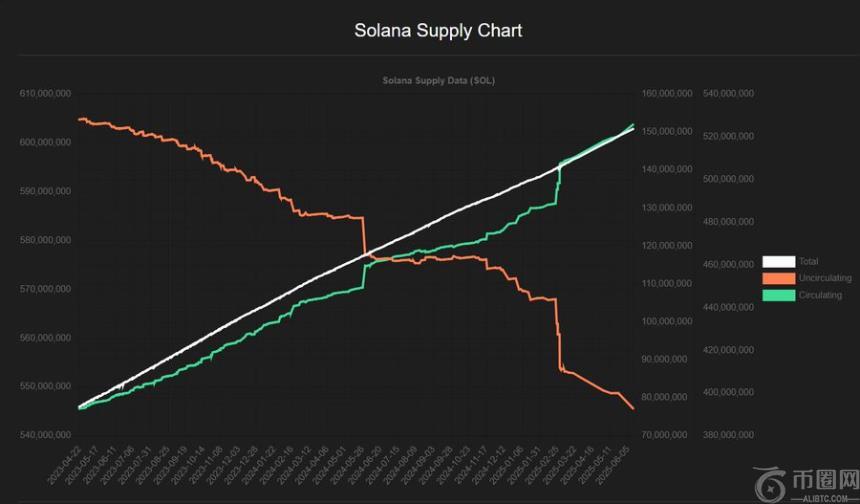
Task: Hide the Uncirculating series via its legend label
Action: click(824, 278)
